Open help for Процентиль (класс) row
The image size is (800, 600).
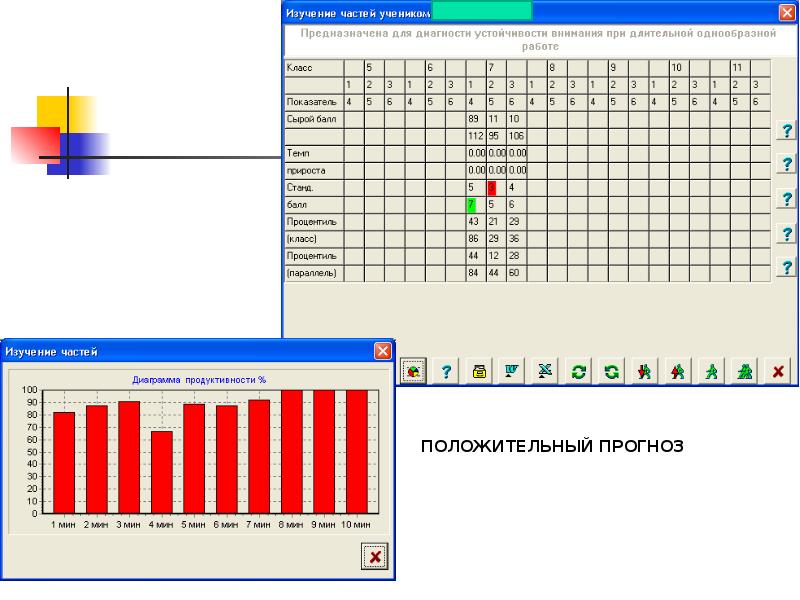coord(787,233)
